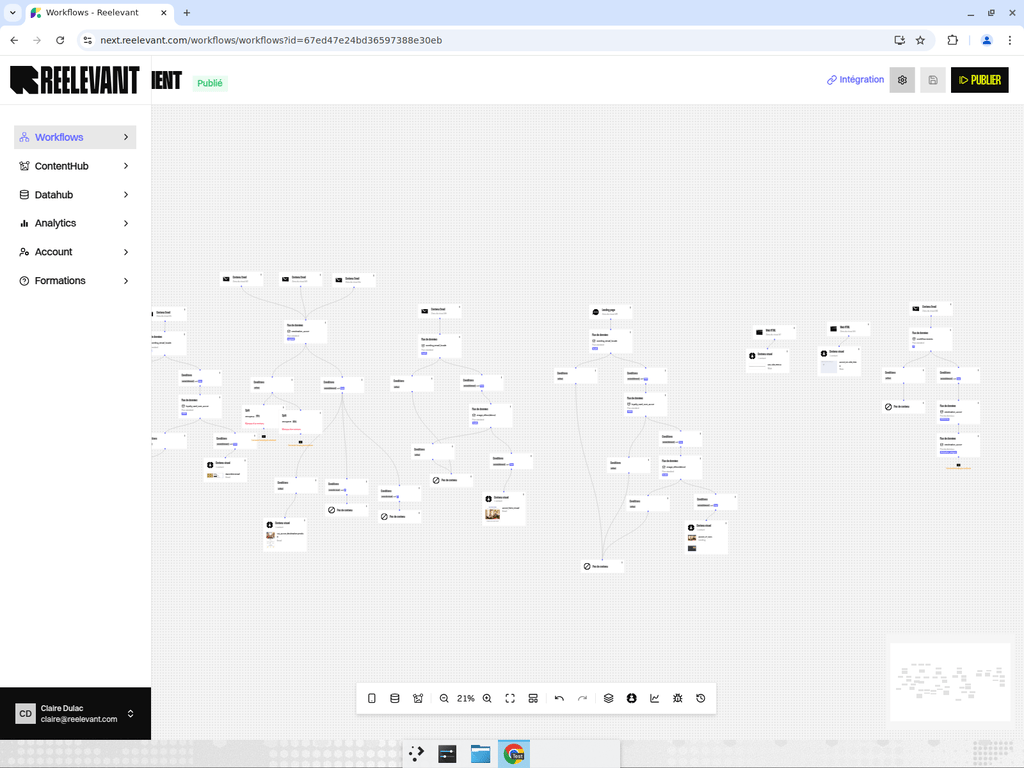Open the layers stack icon
Viewport: 1024px width, 768px height.
pos(609,698)
